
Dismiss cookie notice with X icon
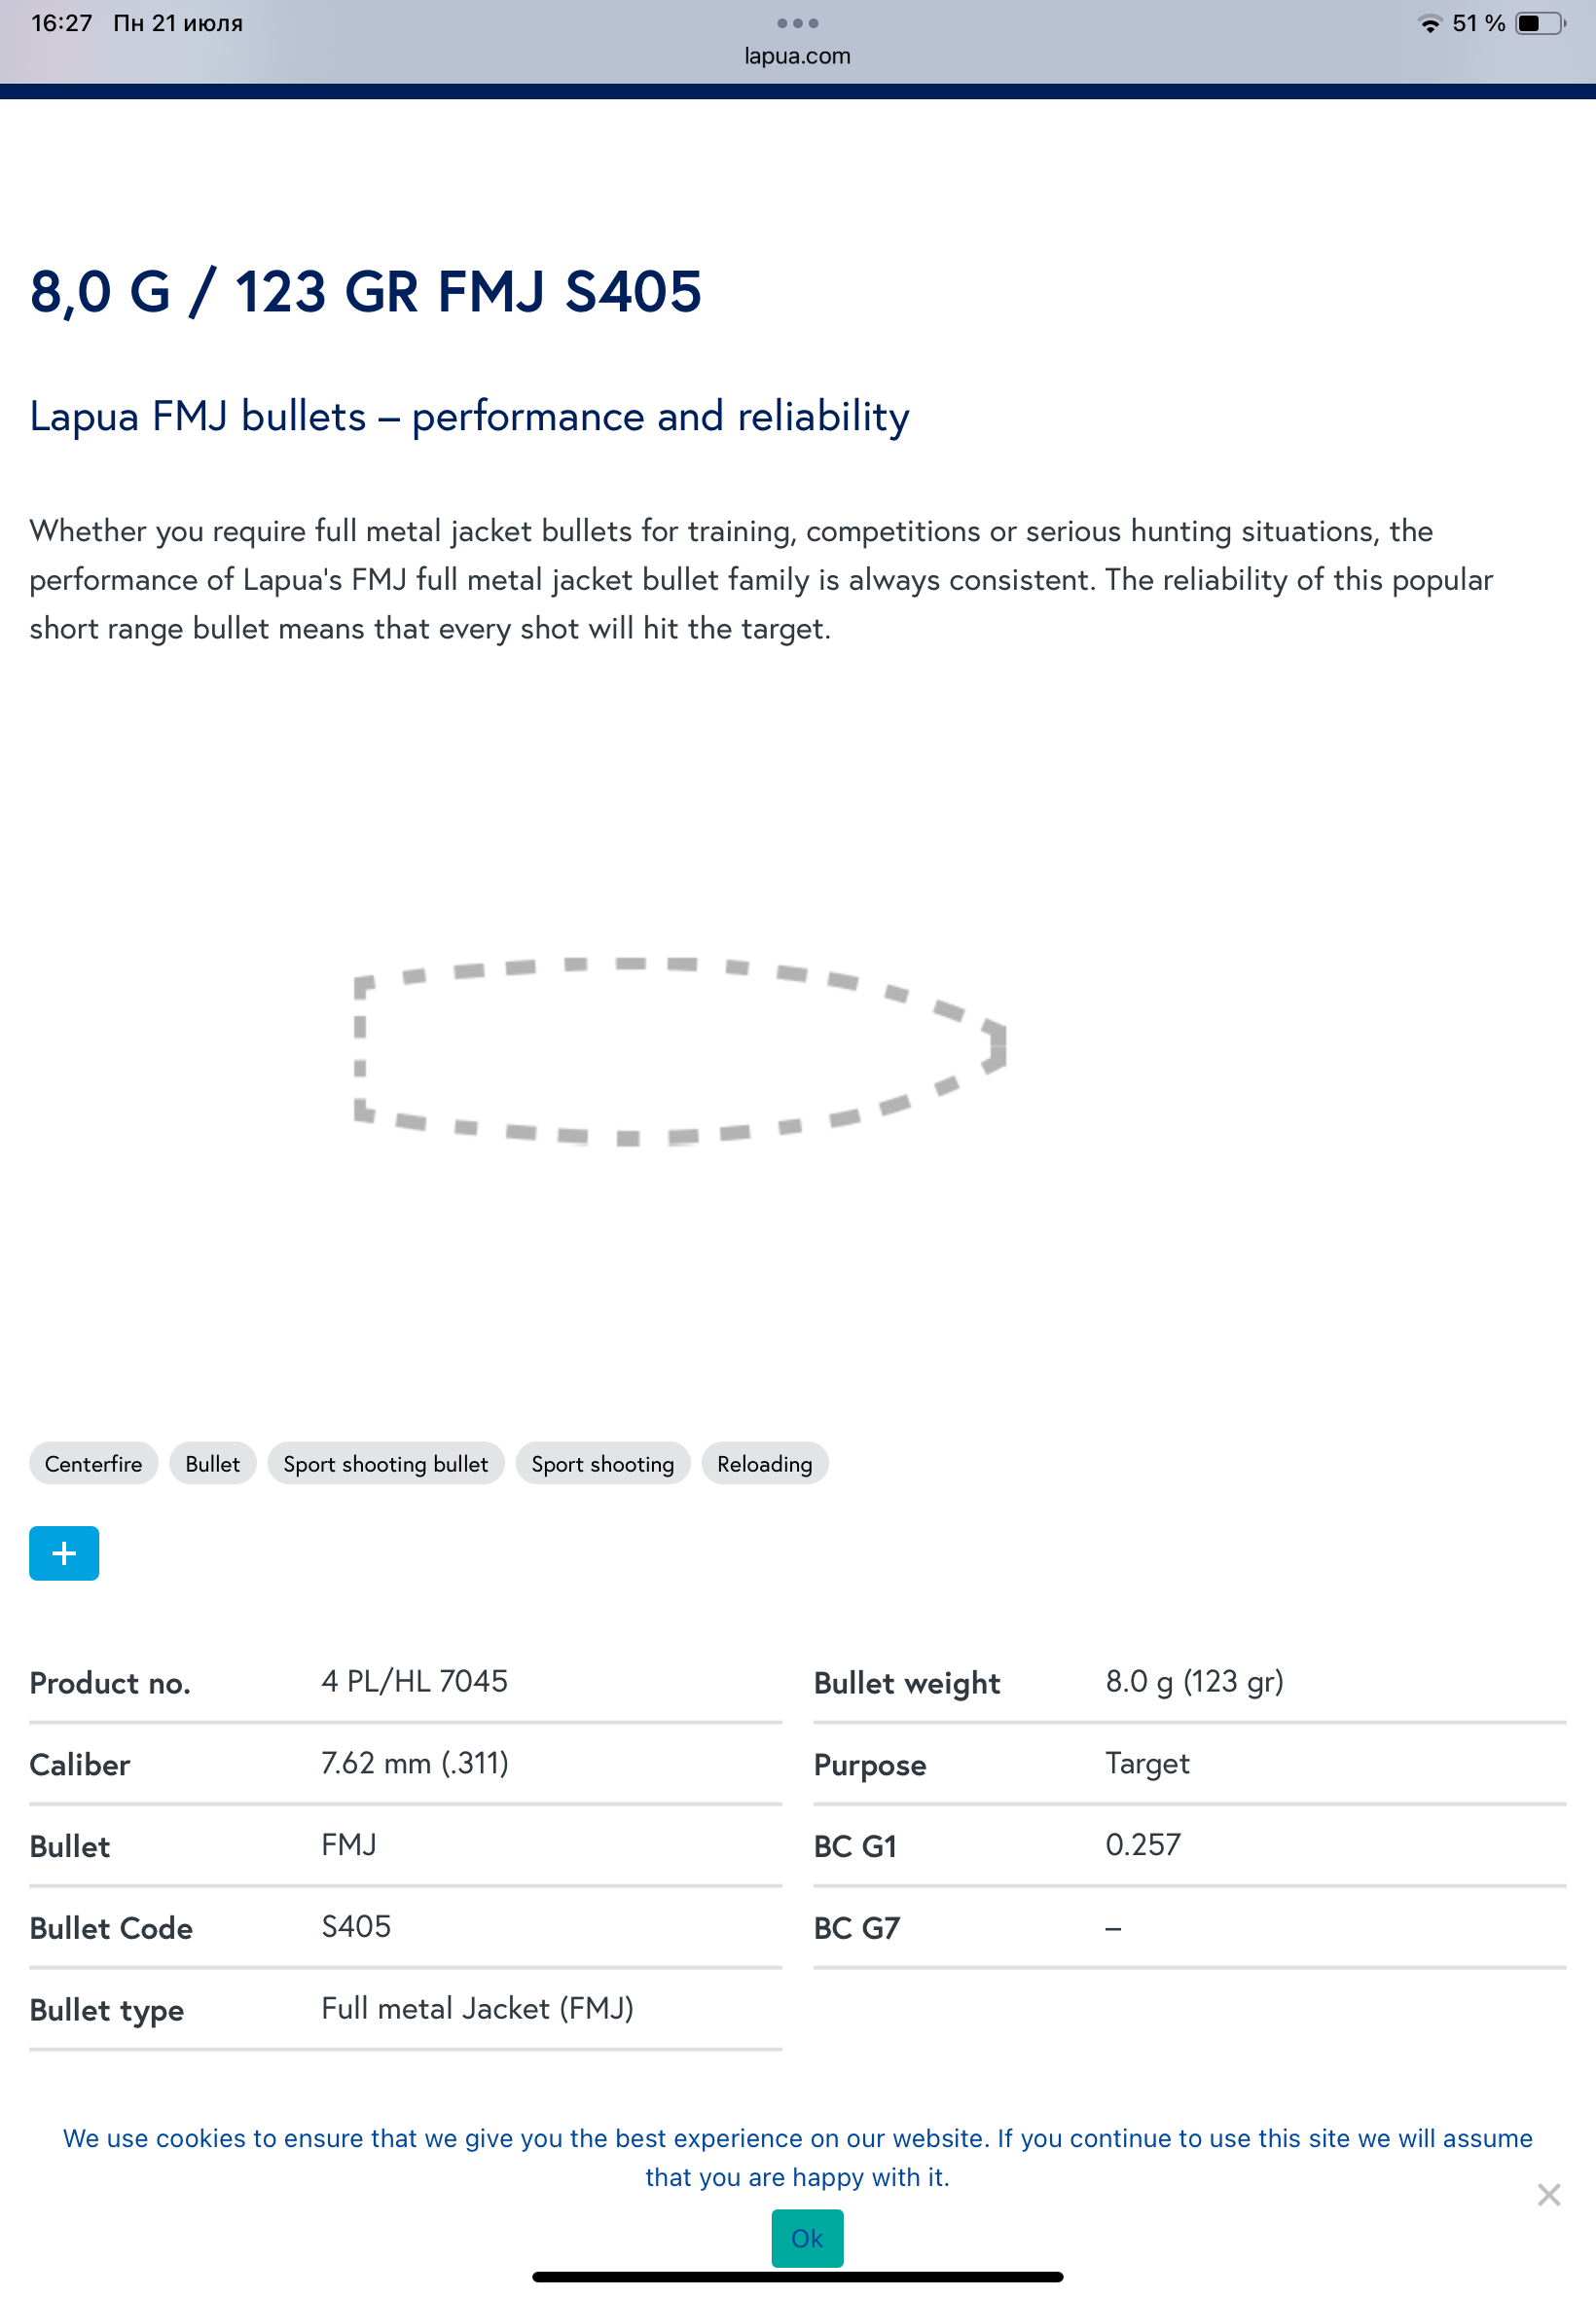coord(1548,2194)
